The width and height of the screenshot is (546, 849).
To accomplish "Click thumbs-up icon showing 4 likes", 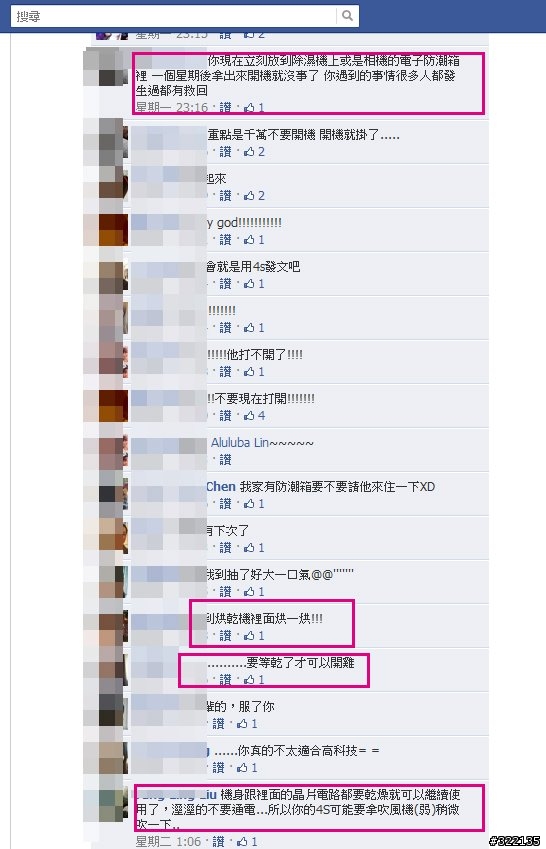I will (x=249, y=416).
